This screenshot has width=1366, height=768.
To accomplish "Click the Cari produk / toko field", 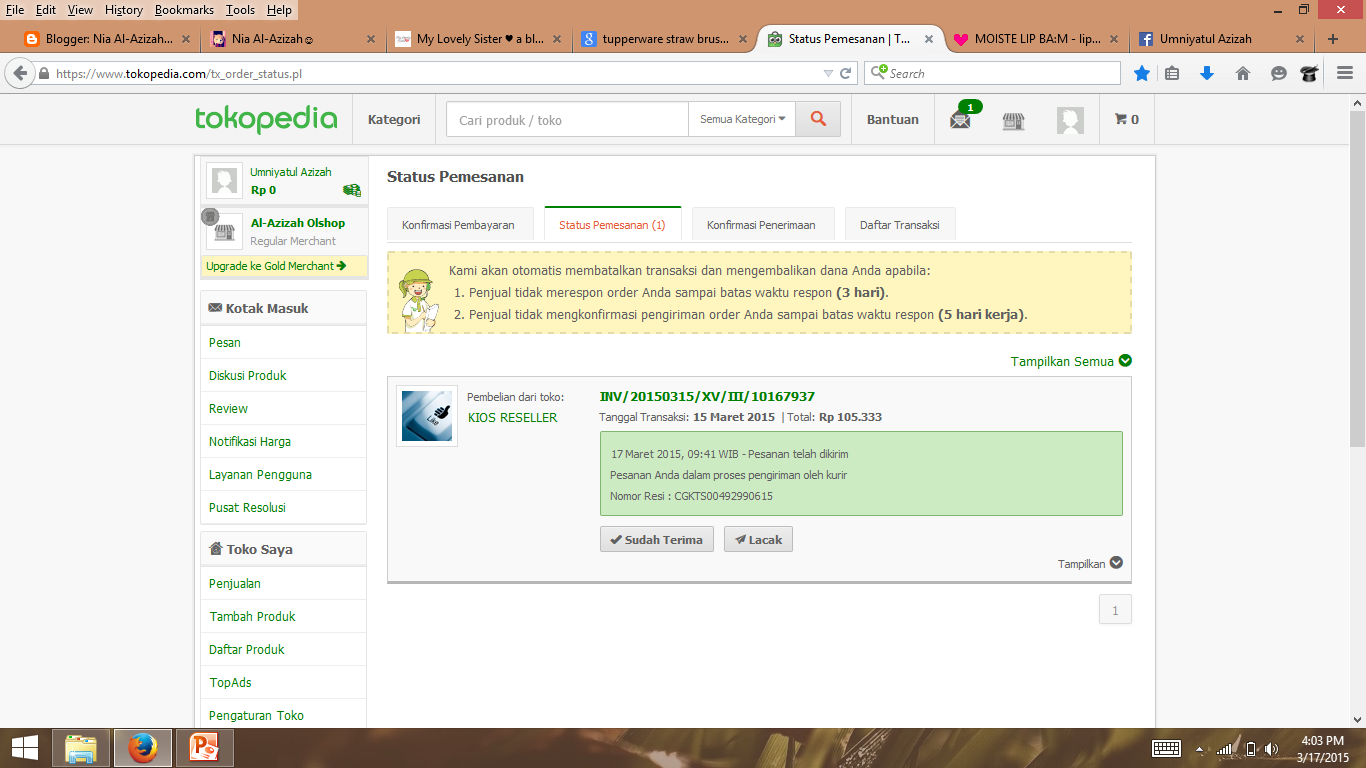I will pos(567,119).
